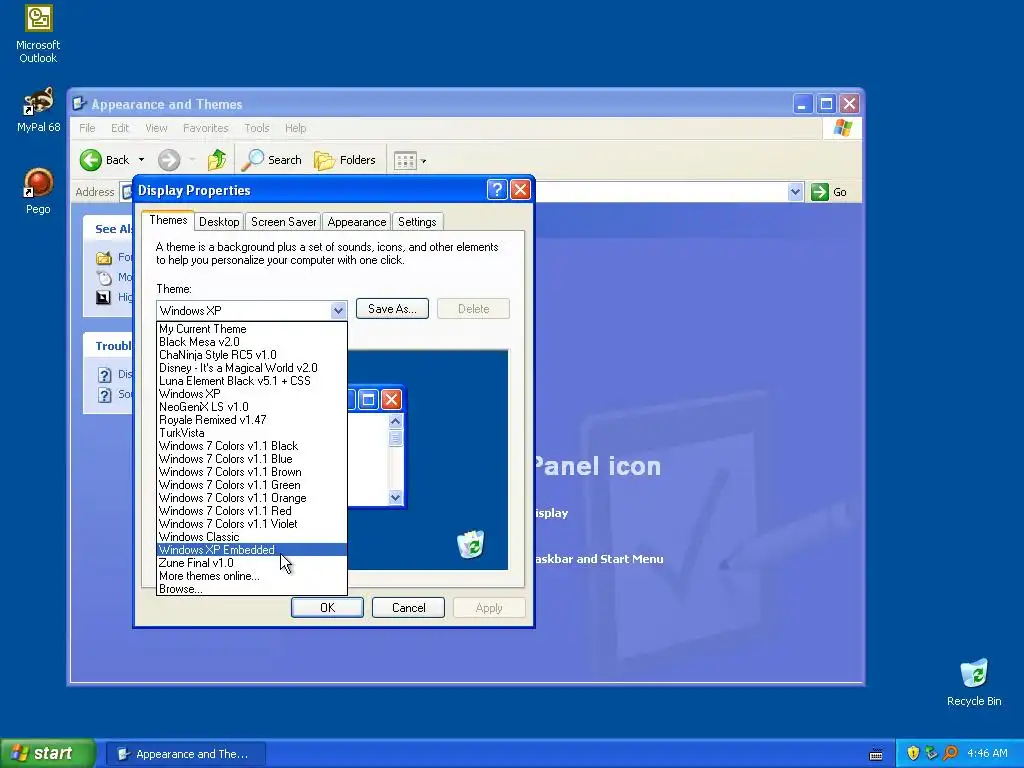
Task: Choose Windows 7 Colors v1.1 Brown
Action: (252, 472)
